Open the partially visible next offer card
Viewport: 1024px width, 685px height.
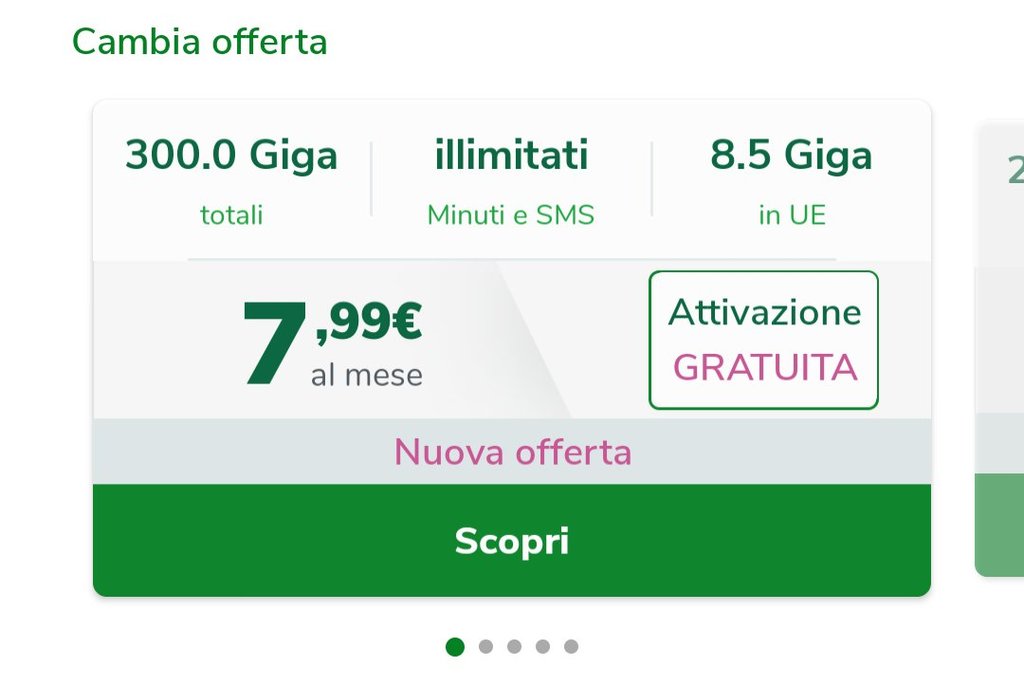click(1000, 350)
